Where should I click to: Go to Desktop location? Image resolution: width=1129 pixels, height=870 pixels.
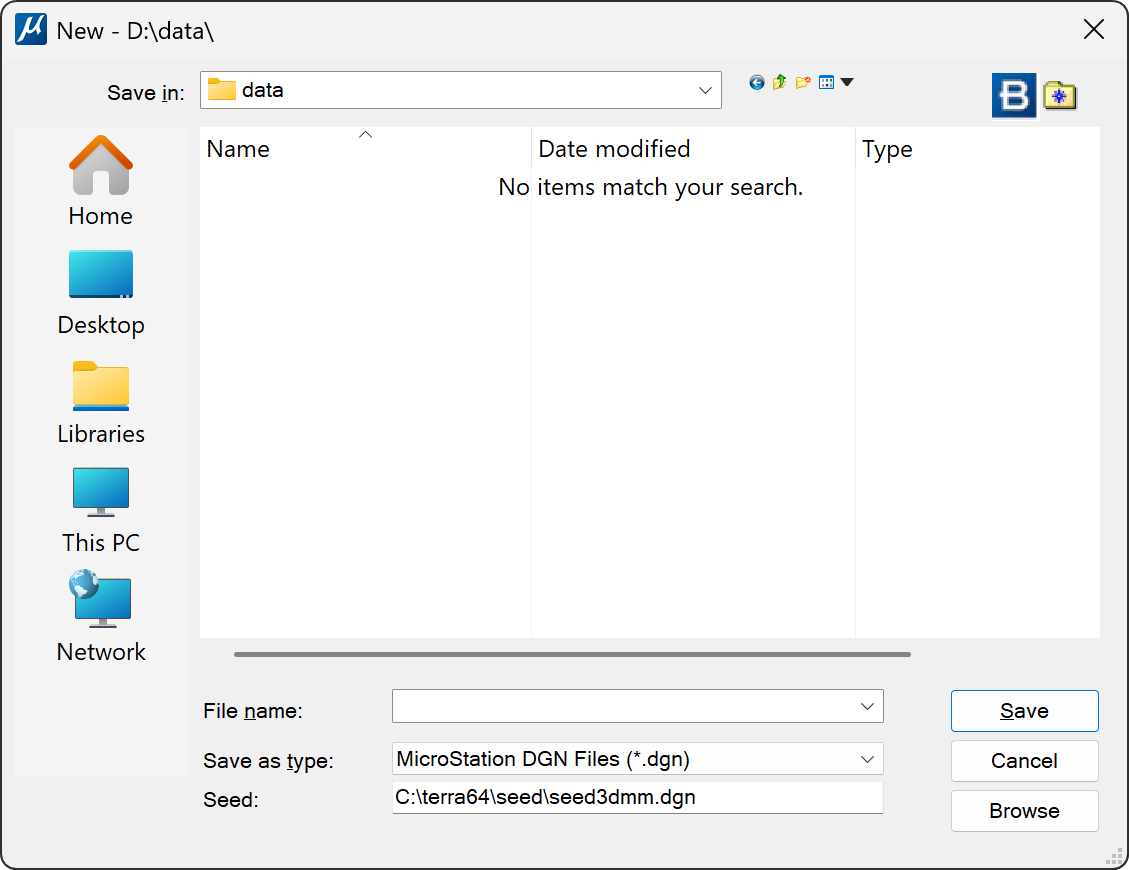101,292
